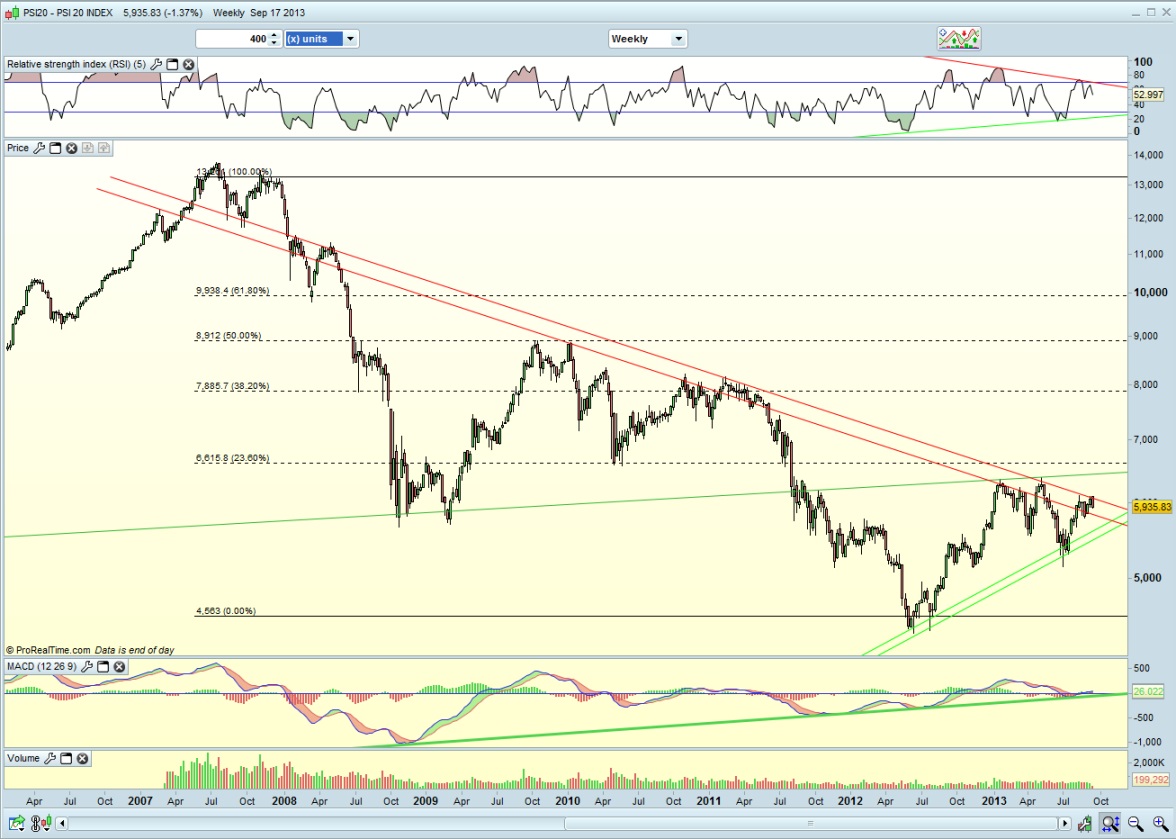Click the 52.997 RSI value tag
Screen dimensions: 1176x839
point(1148,94)
